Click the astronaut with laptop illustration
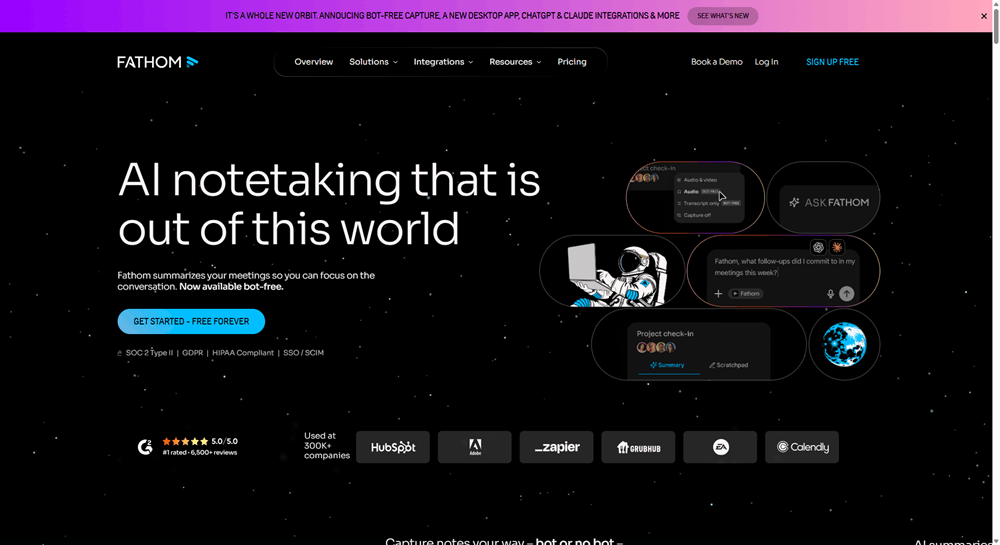Viewport: 1000px width, 545px height. [615, 274]
